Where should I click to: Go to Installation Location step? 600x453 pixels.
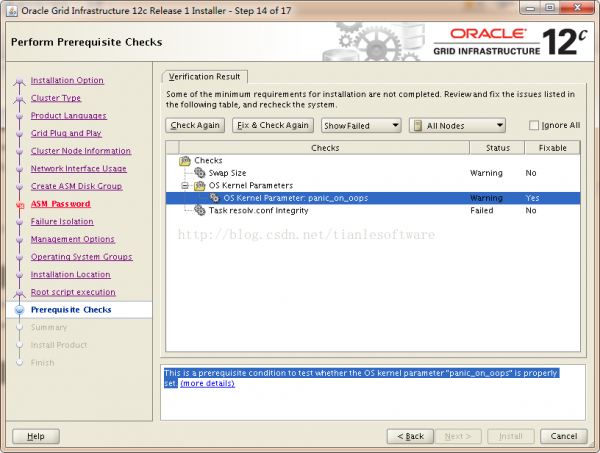point(70,274)
